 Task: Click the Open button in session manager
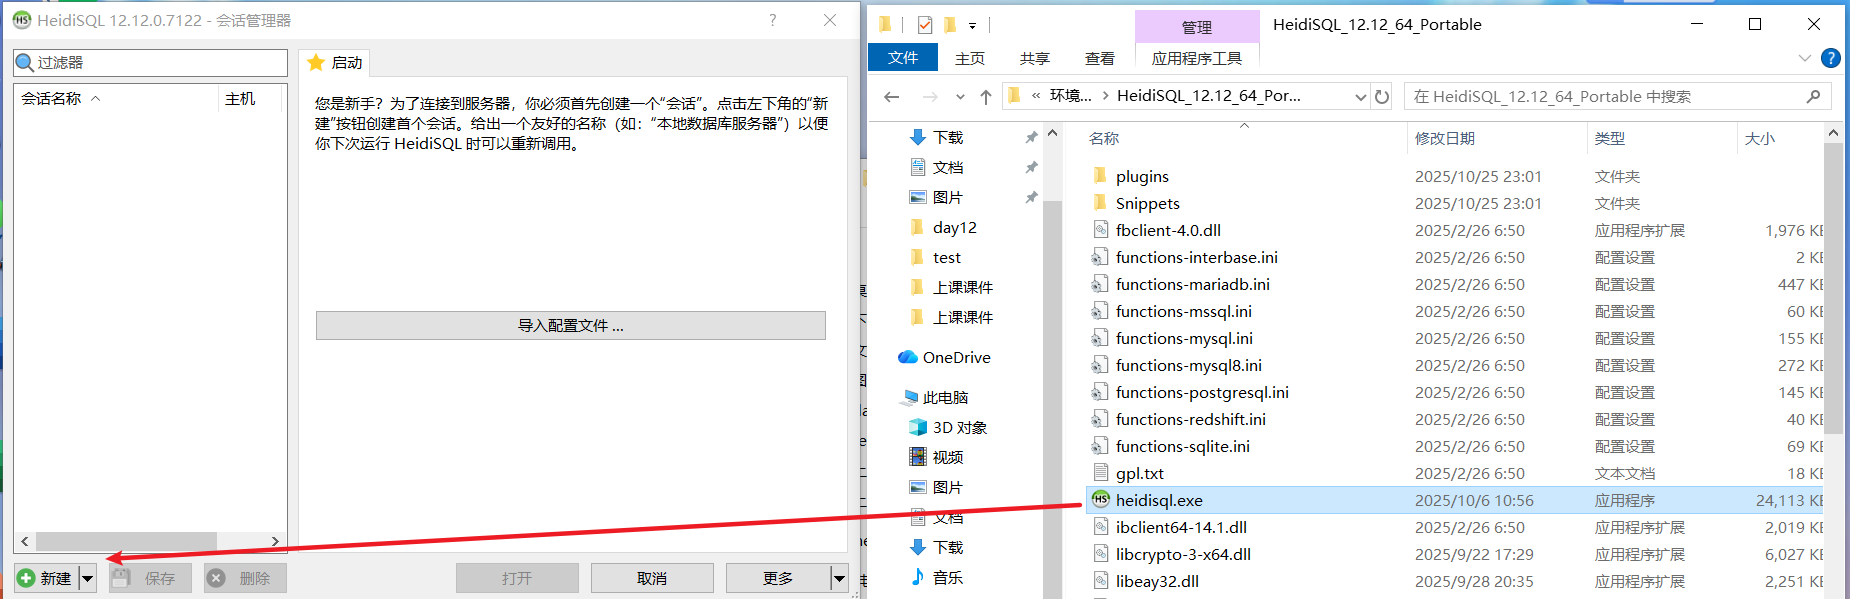click(x=517, y=578)
